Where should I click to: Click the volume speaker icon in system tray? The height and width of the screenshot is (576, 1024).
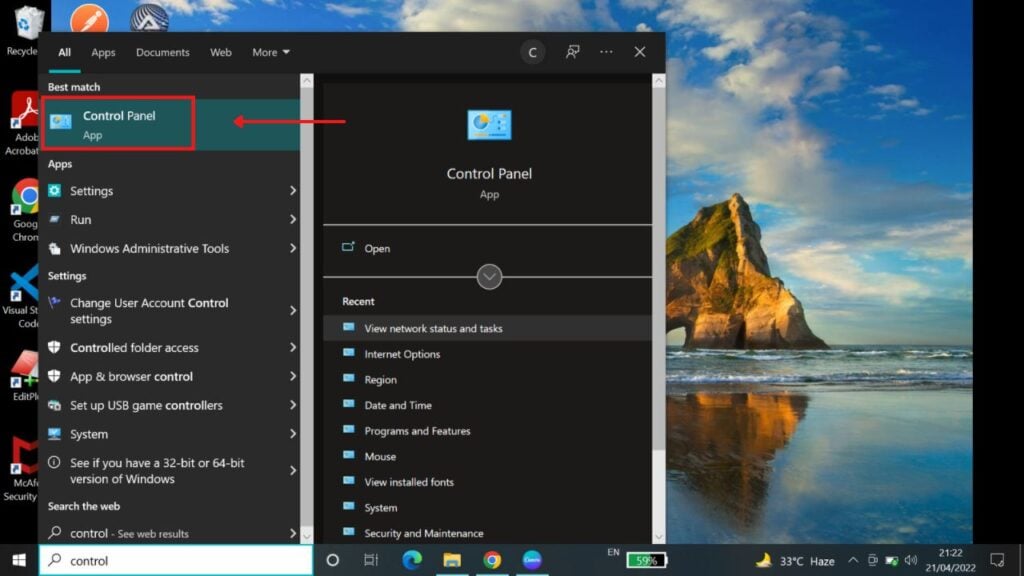pos(910,560)
